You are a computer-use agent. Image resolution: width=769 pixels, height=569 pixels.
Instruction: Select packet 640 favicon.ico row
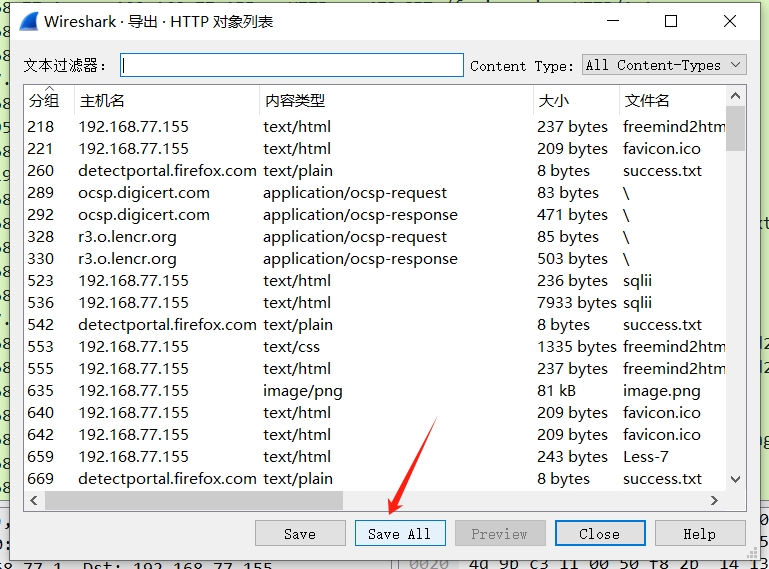[375, 413]
